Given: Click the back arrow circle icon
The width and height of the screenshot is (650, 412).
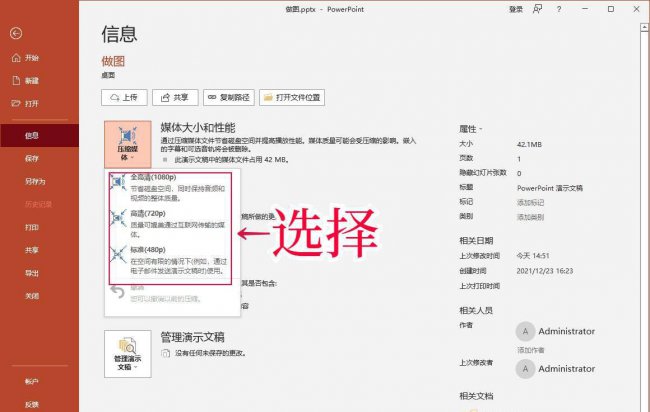Looking at the screenshot, I should (16, 33).
